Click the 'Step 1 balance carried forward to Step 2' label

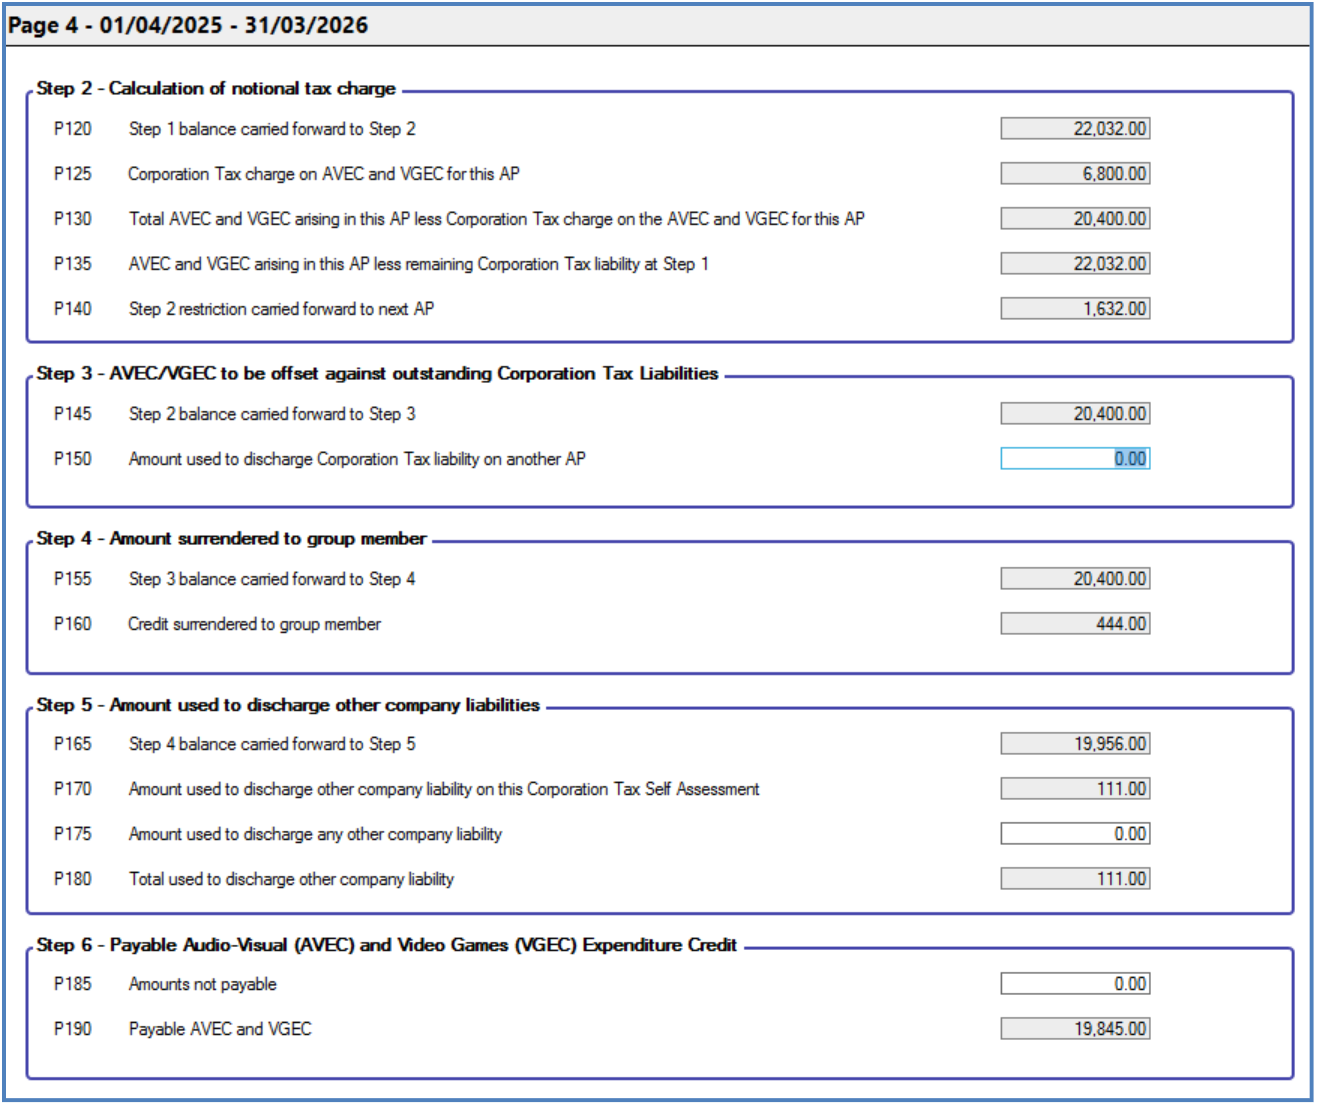[x=272, y=129]
